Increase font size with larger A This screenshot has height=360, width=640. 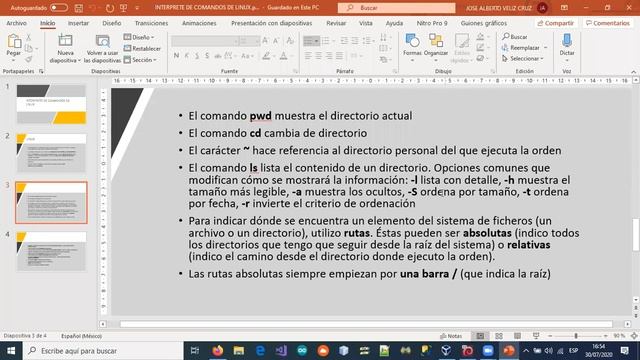pos(265,40)
